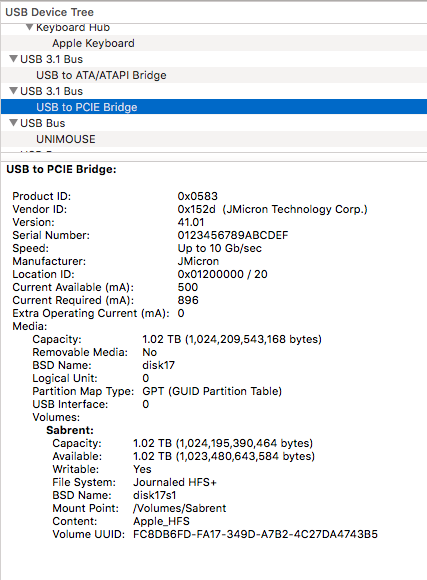427x580 pixels.
Task: Click Volume UUID value FC8DB6FD-FA17-349D-A7B2-4C27DA4743B5
Action: [255, 534]
